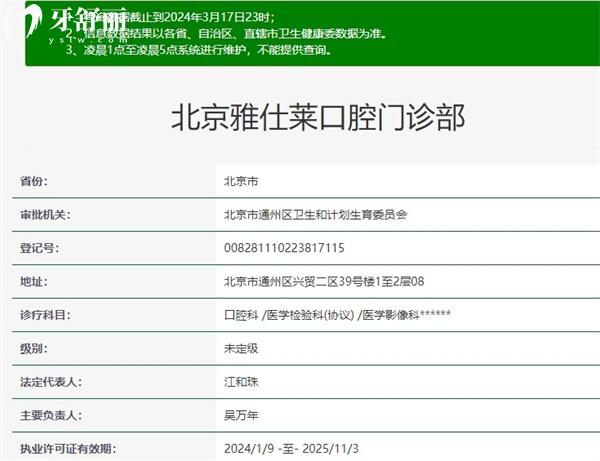600x461 pixels.
Task: Click registration number 008281110223817115
Action: click(284, 248)
